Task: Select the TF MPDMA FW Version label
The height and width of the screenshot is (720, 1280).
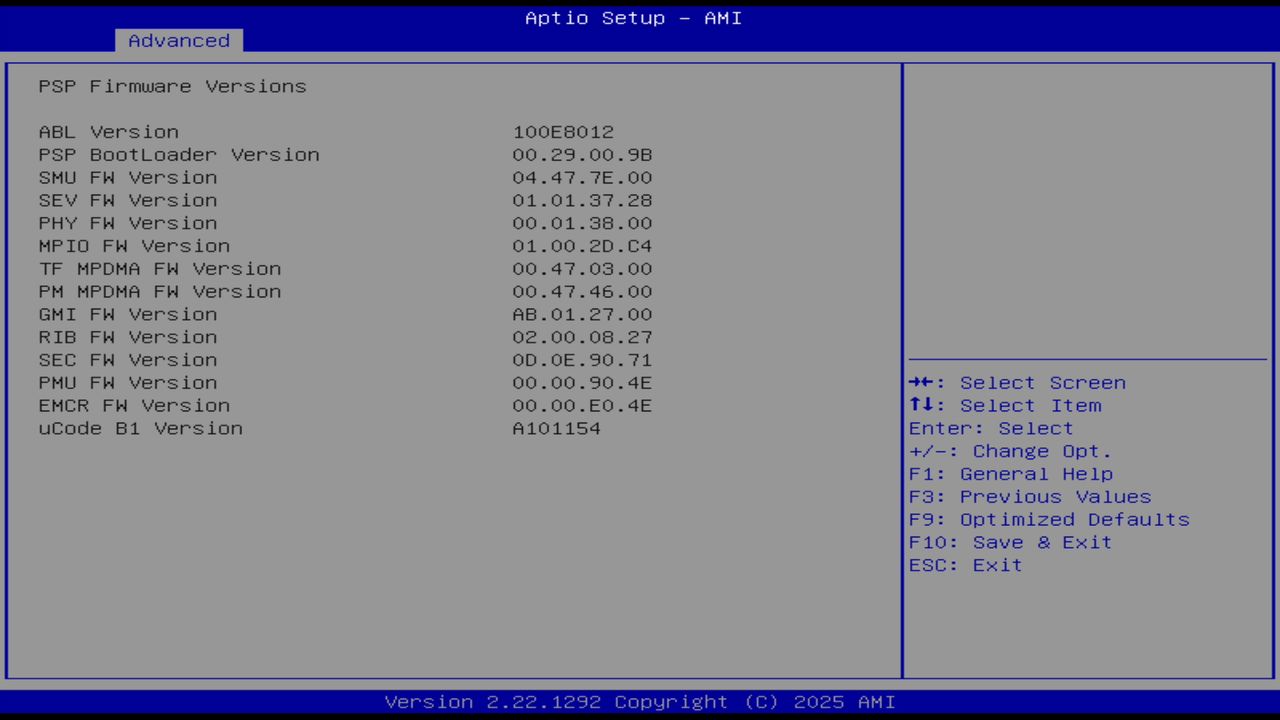Action: (x=160, y=269)
